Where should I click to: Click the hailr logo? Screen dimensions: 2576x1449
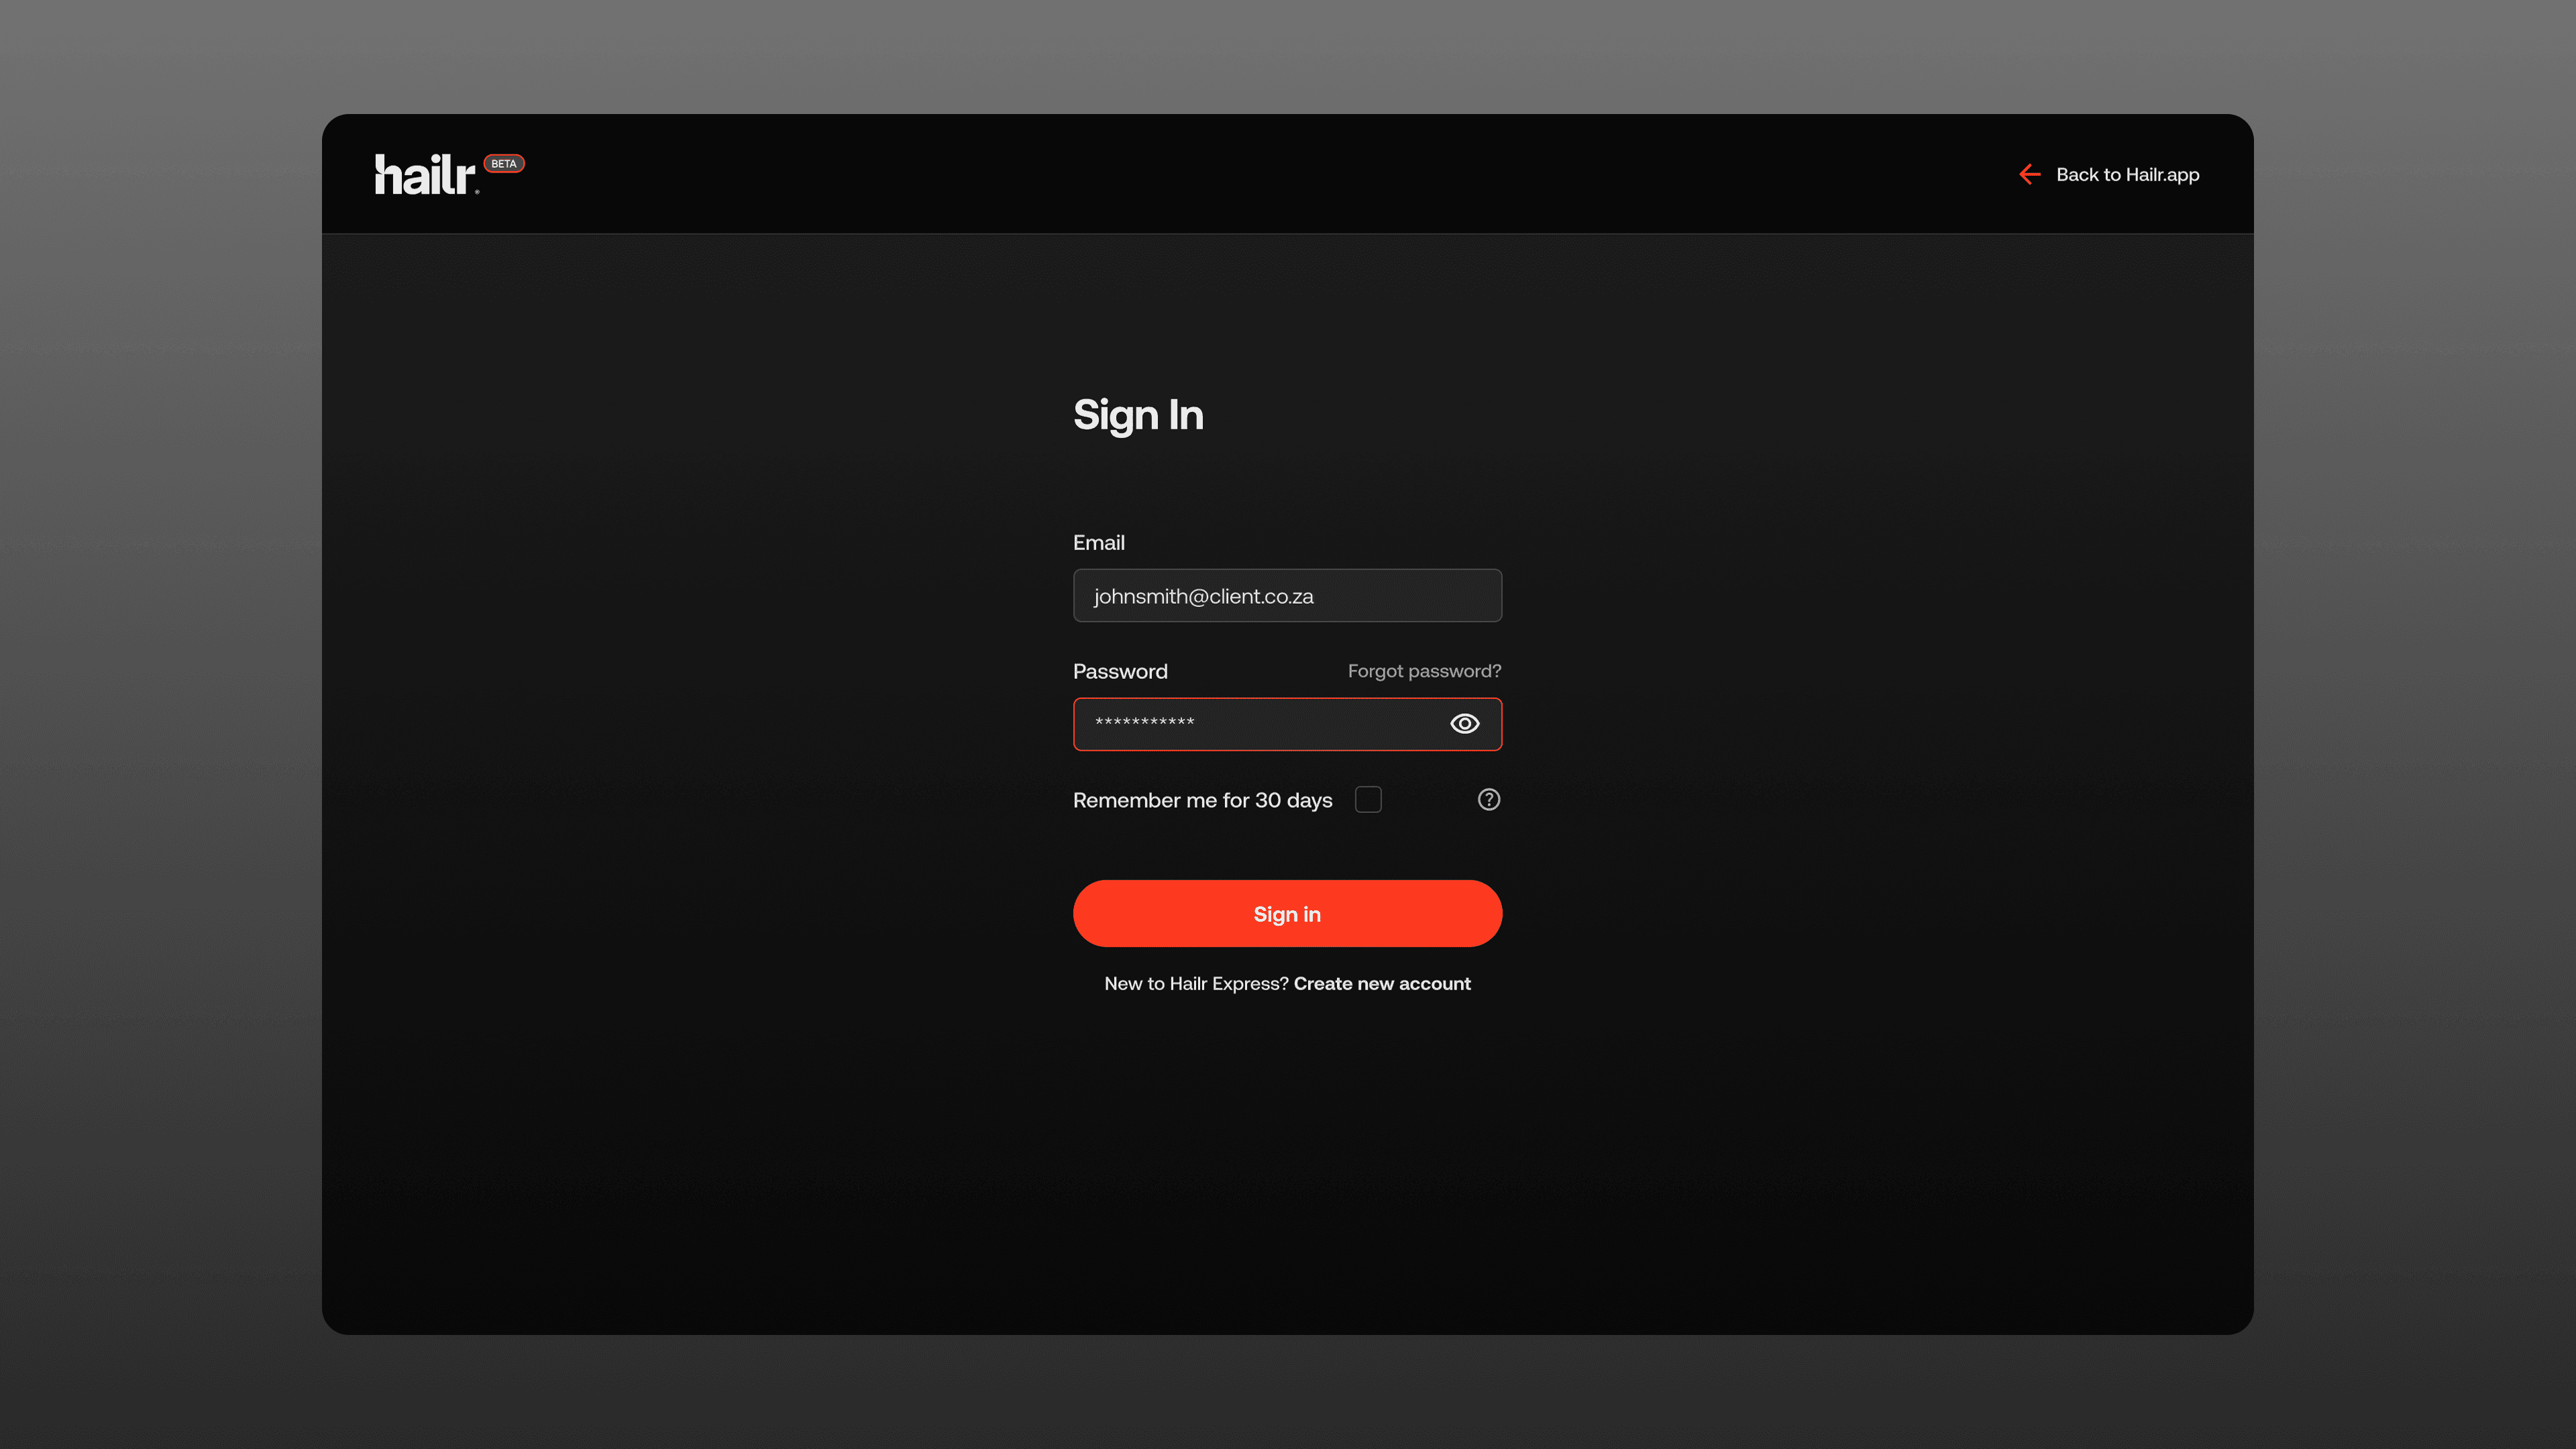(x=425, y=175)
